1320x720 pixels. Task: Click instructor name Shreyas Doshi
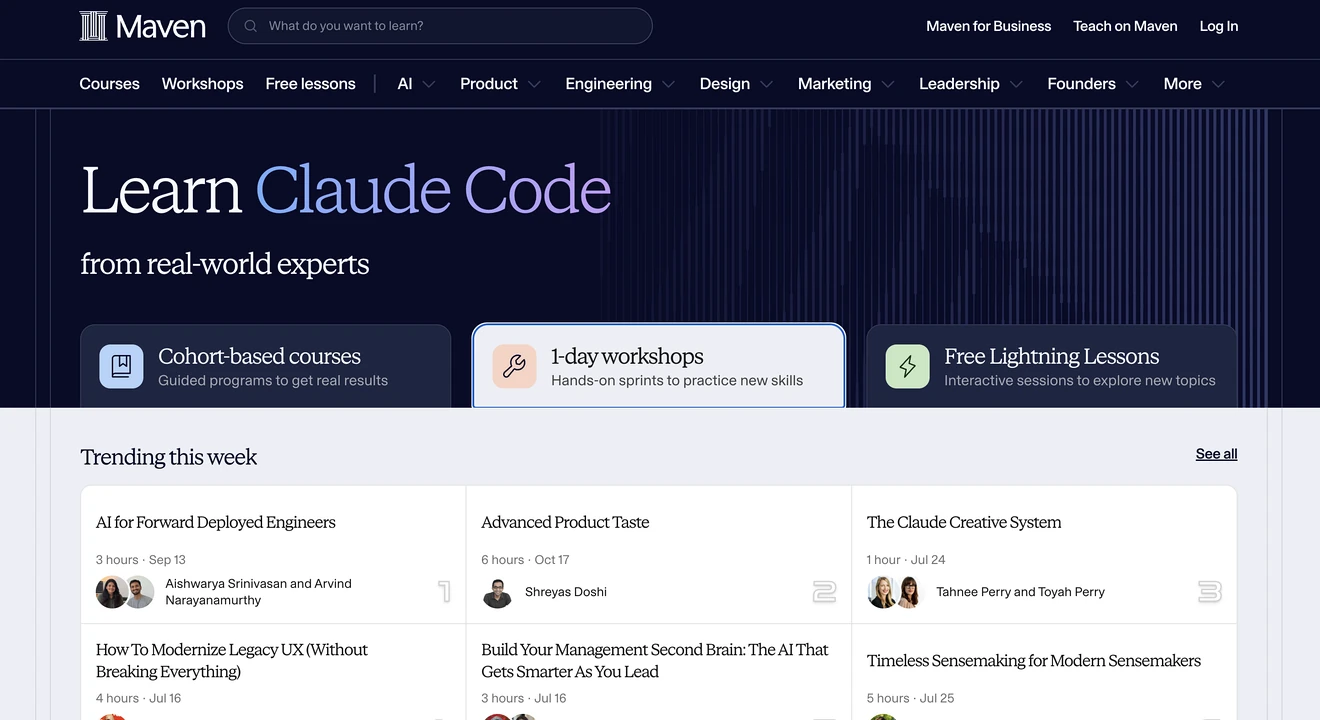tap(566, 592)
